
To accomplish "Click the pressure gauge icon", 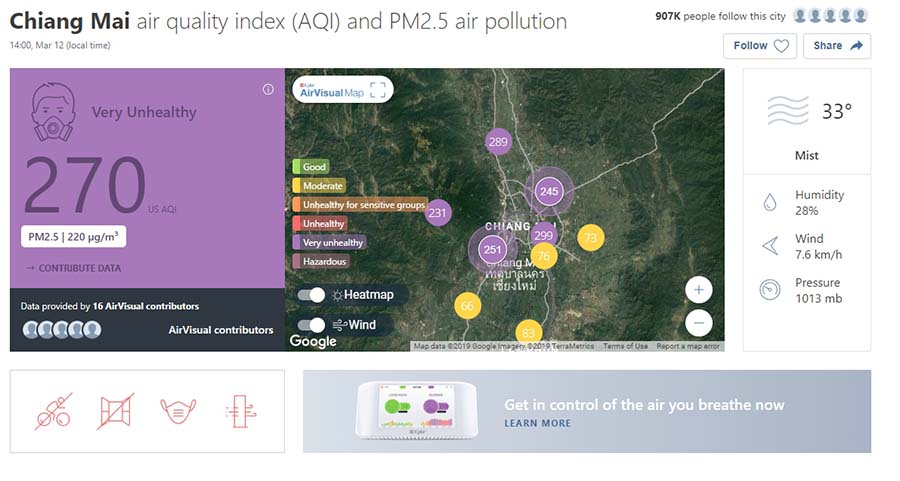I will point(770,290).
